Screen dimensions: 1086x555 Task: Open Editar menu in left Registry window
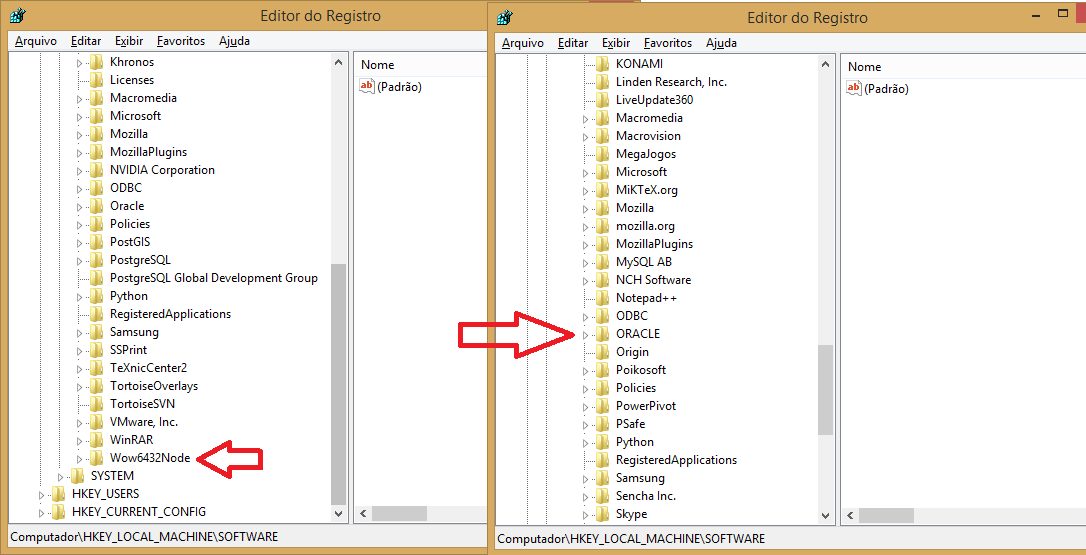point(86,41)
